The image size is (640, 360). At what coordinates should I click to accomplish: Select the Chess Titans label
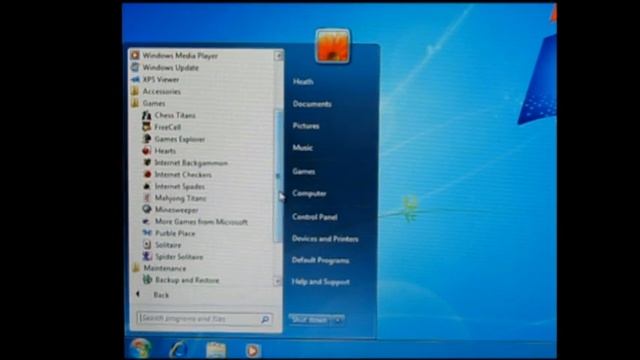pyautogui.click(x=175, y=116)
